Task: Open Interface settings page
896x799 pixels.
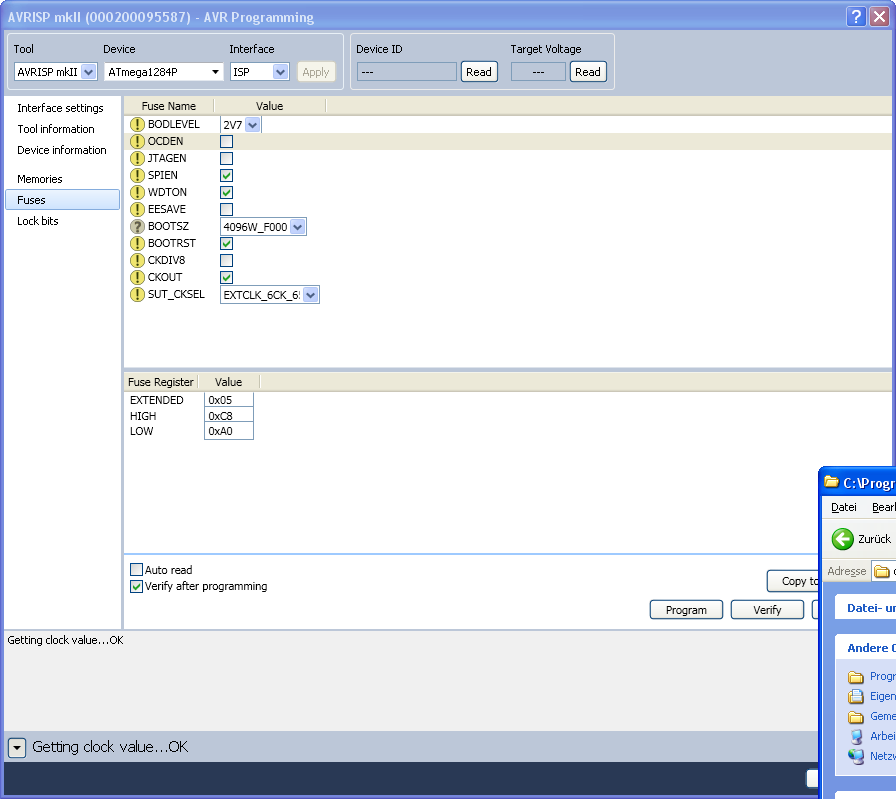Action: 60,108
